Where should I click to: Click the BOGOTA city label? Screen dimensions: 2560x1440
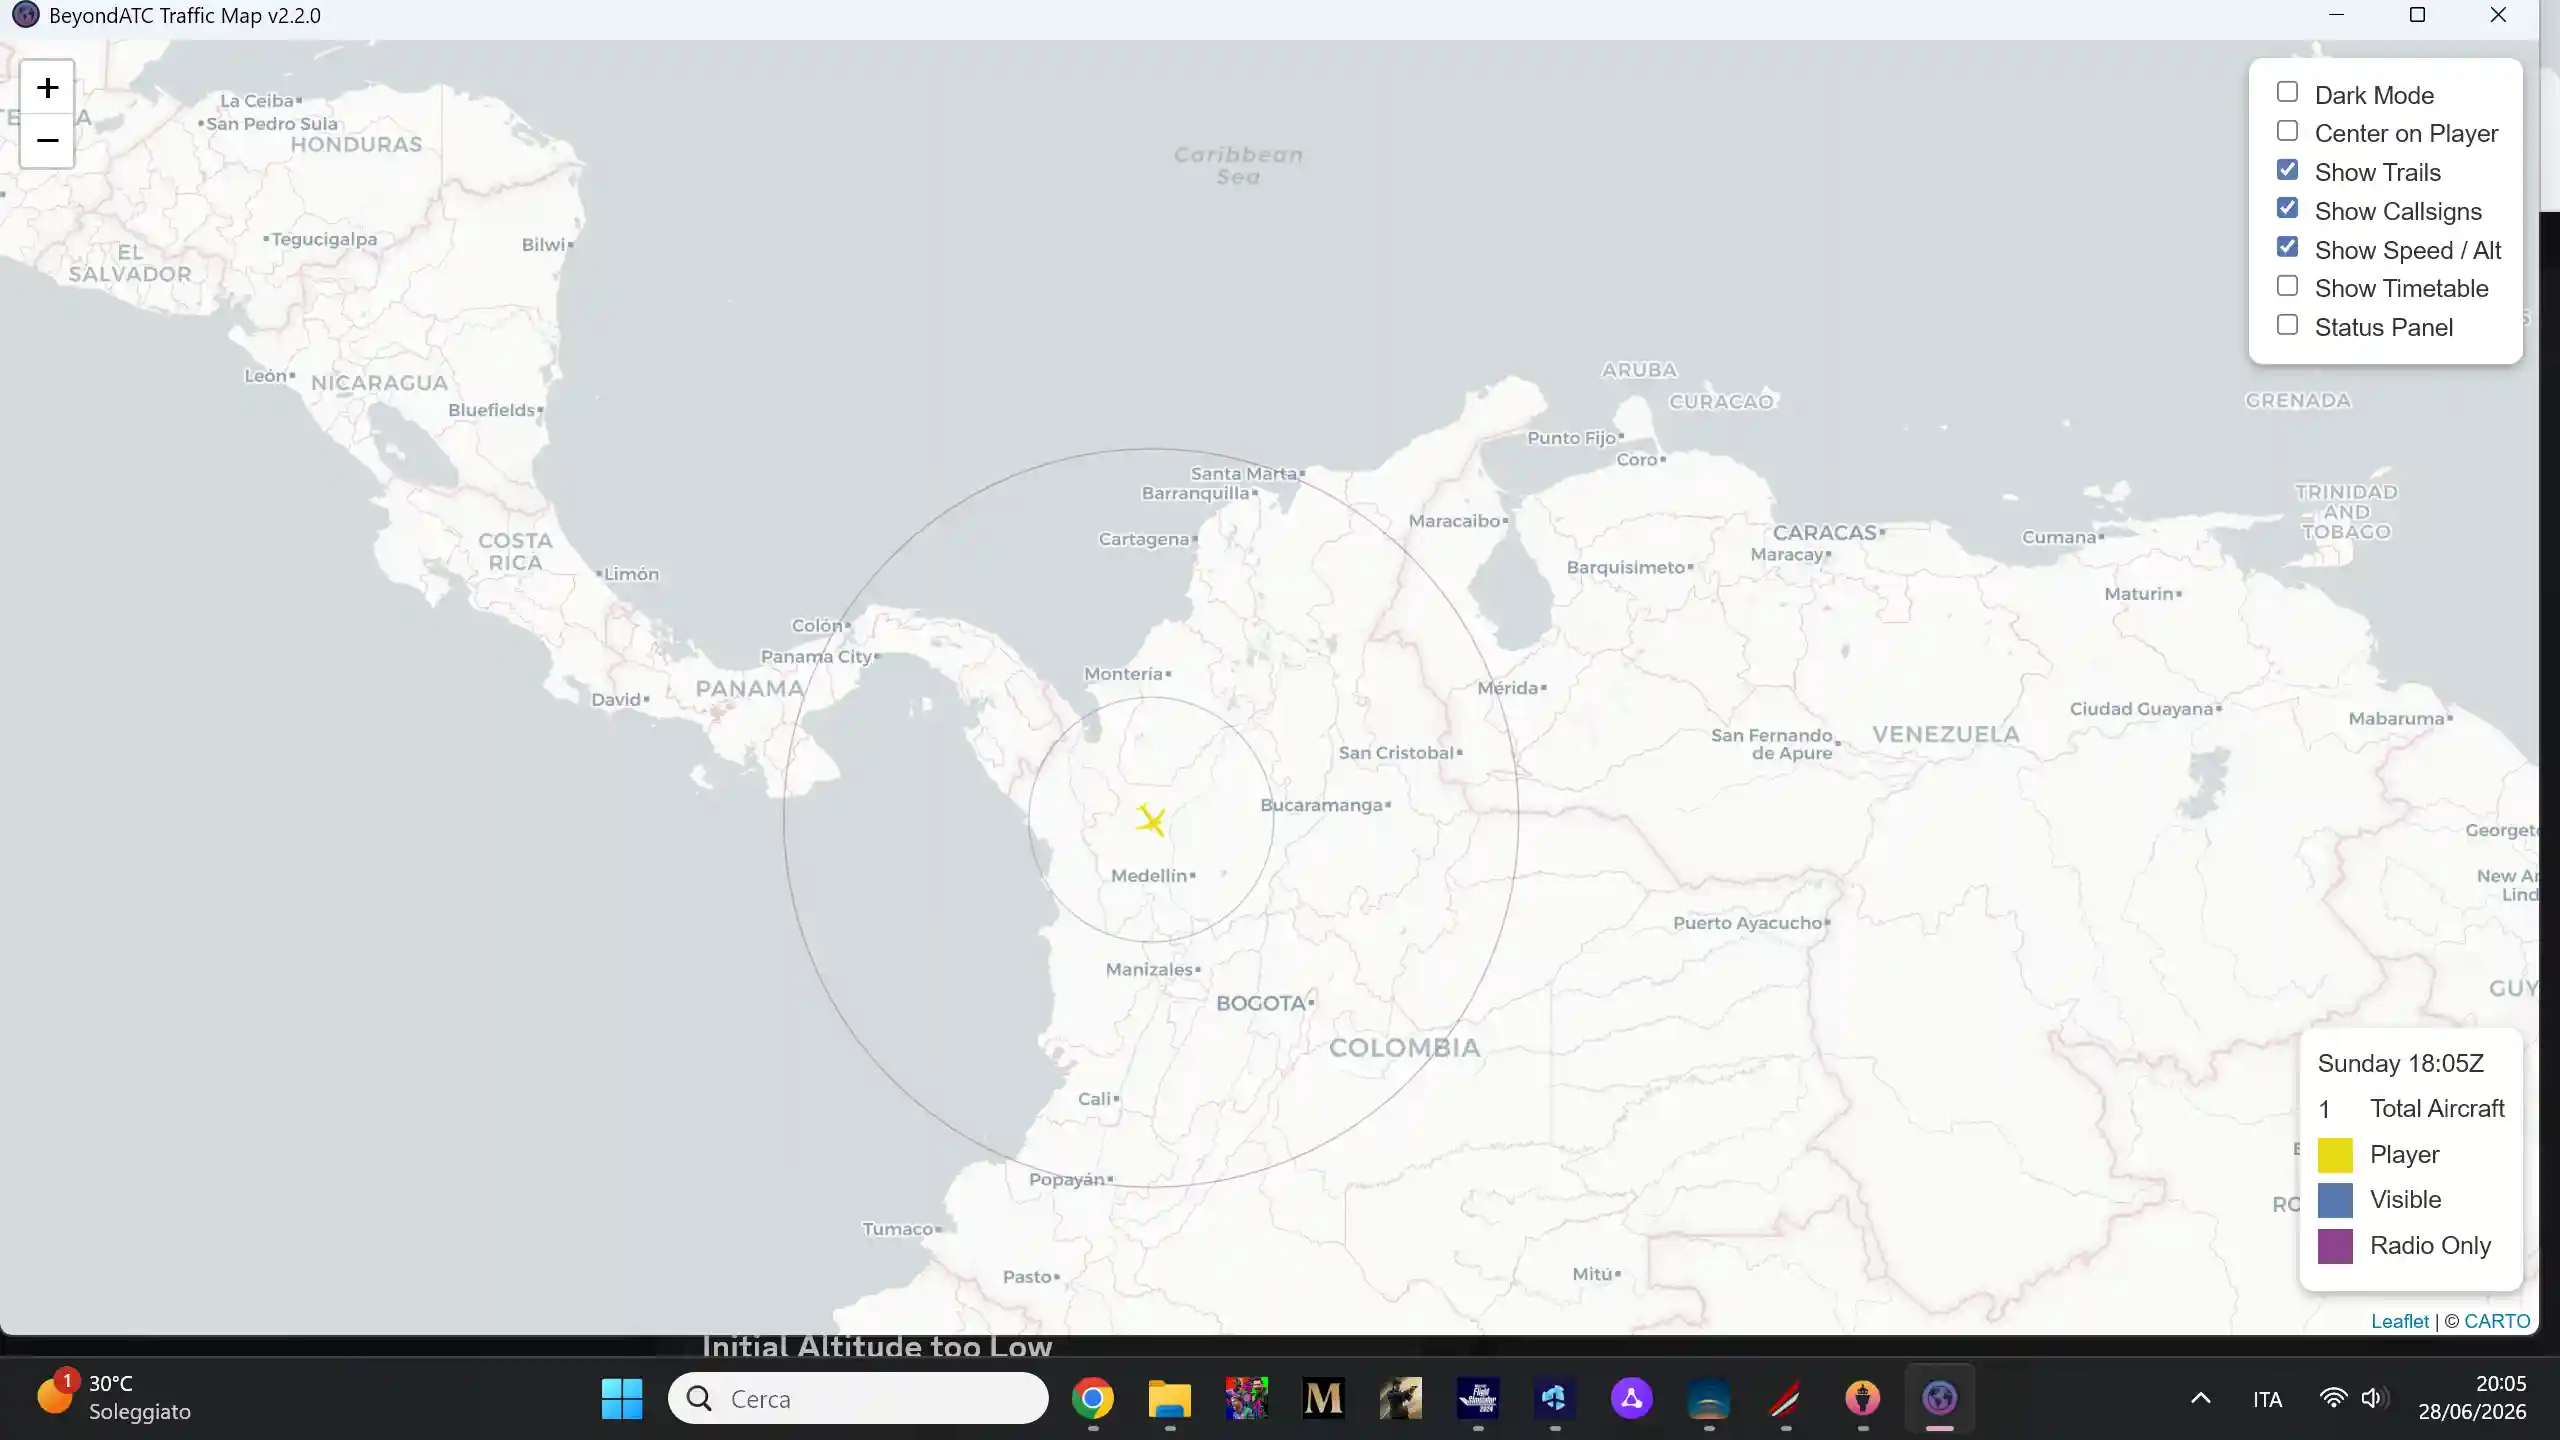[1261, 1003]
